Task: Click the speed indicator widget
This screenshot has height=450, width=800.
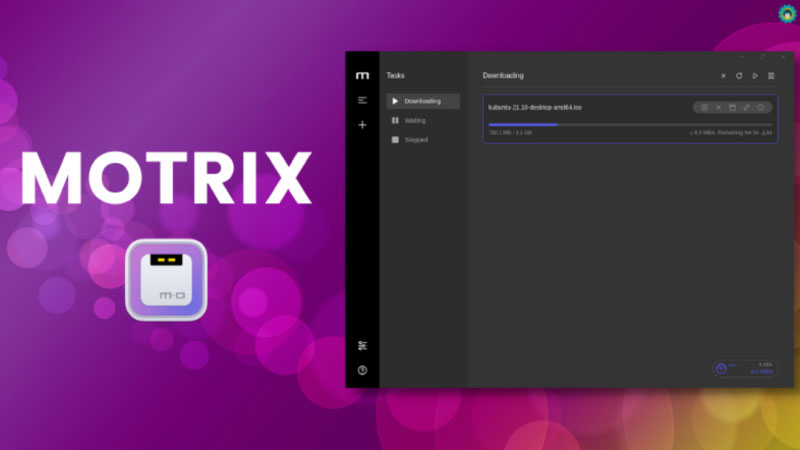Action: (745, 368)
